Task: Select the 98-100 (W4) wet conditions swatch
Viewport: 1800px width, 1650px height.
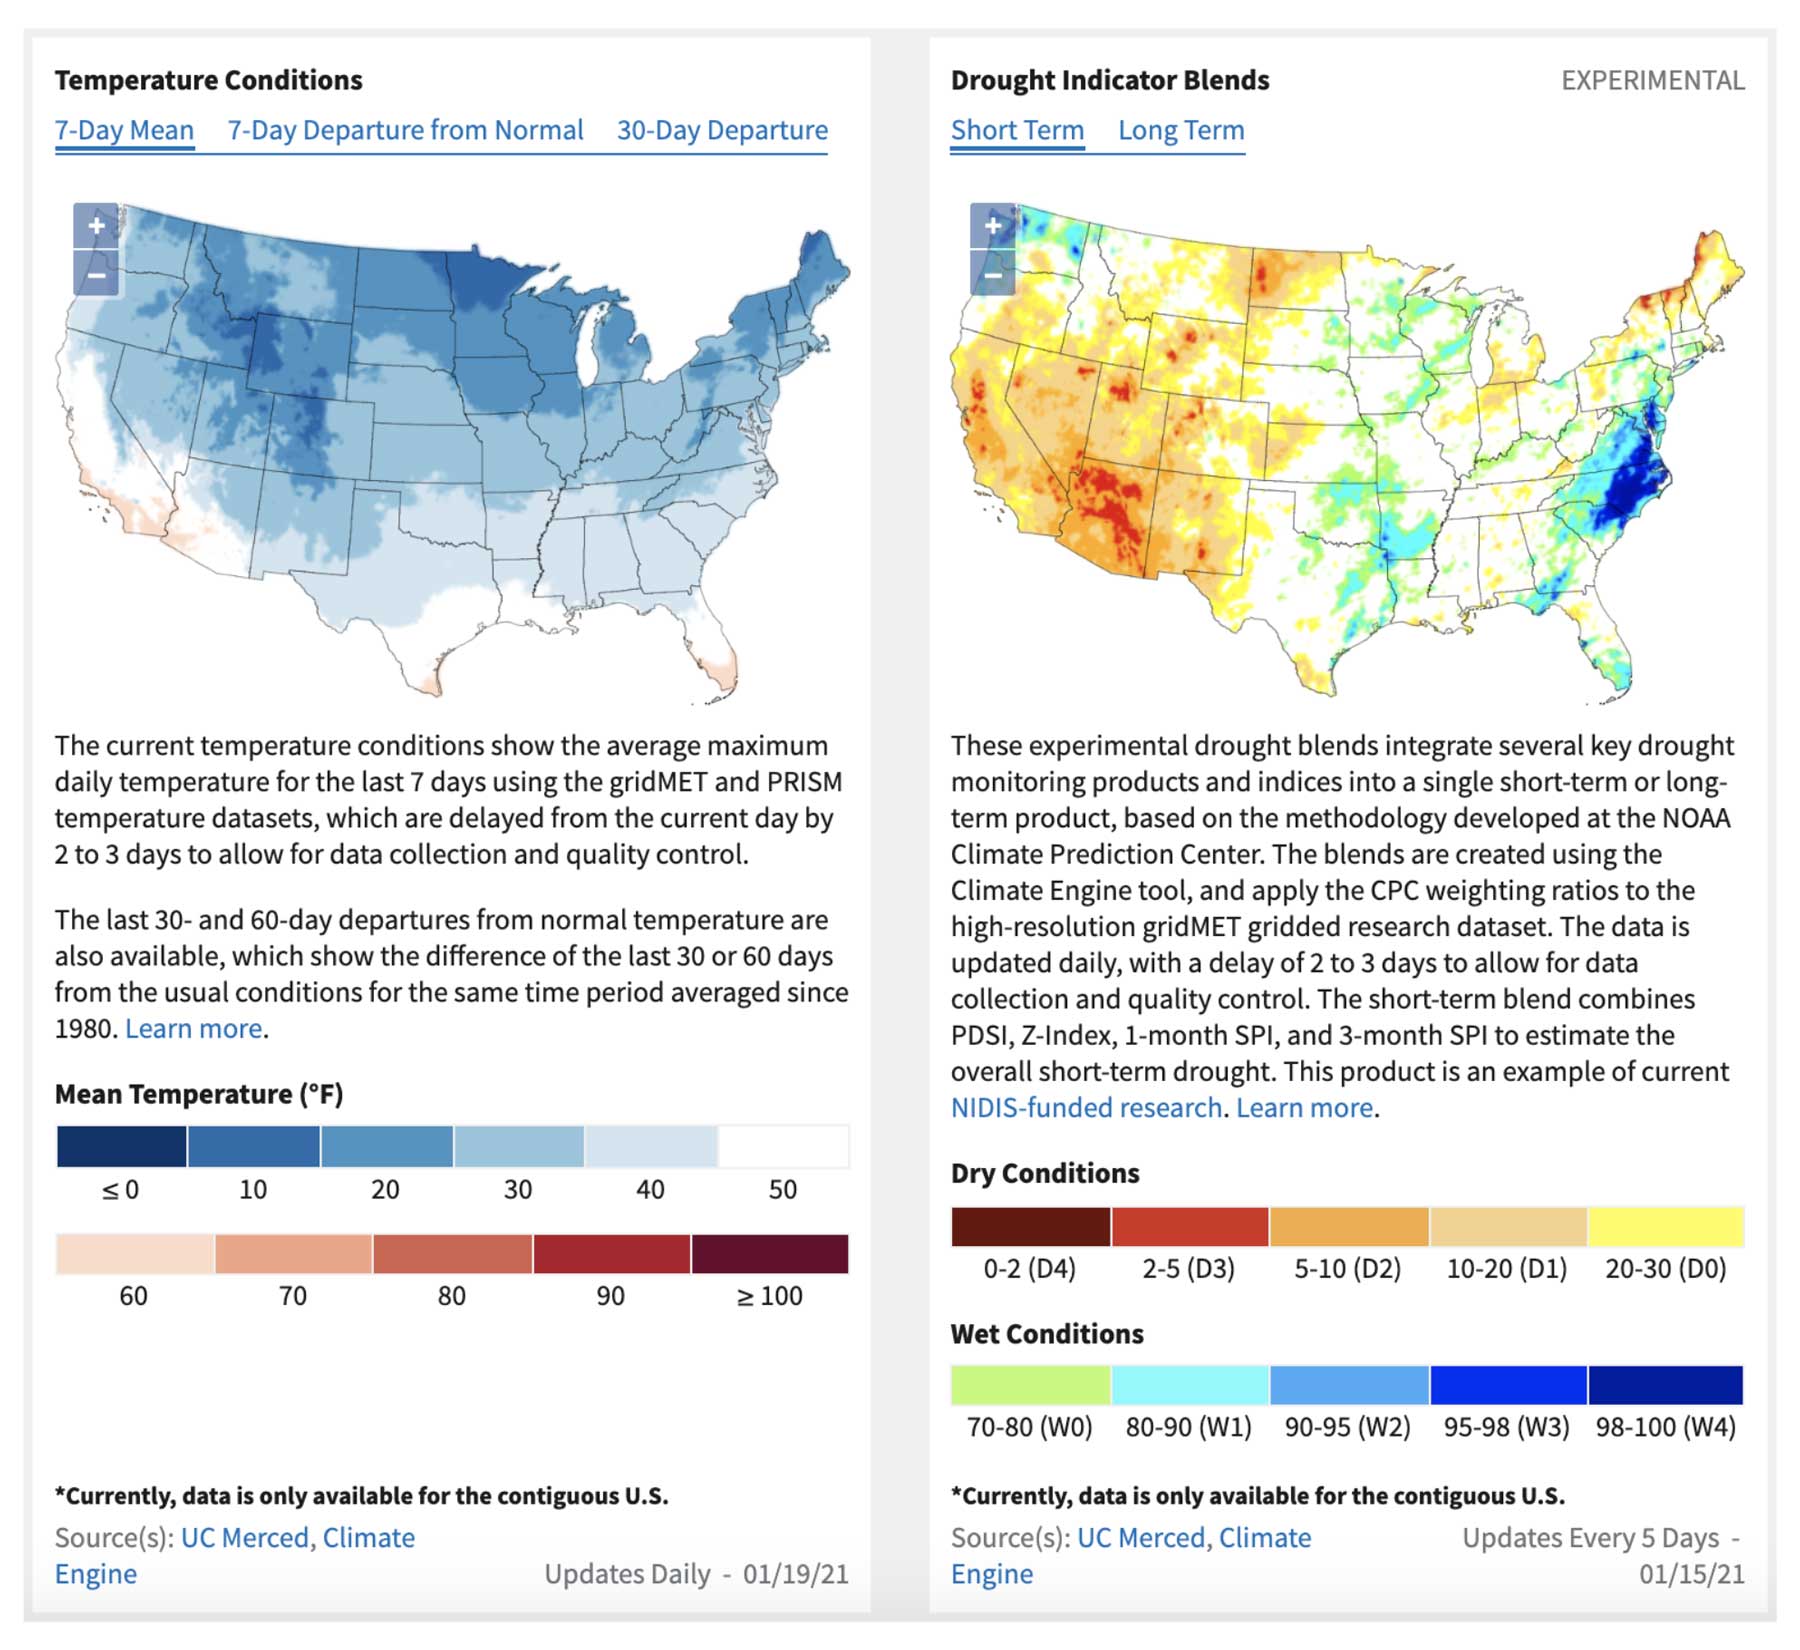Action: coord(1666,1385)
